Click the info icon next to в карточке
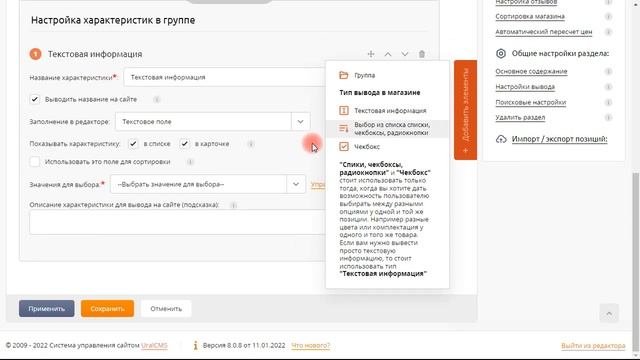 tap(251, 144)
